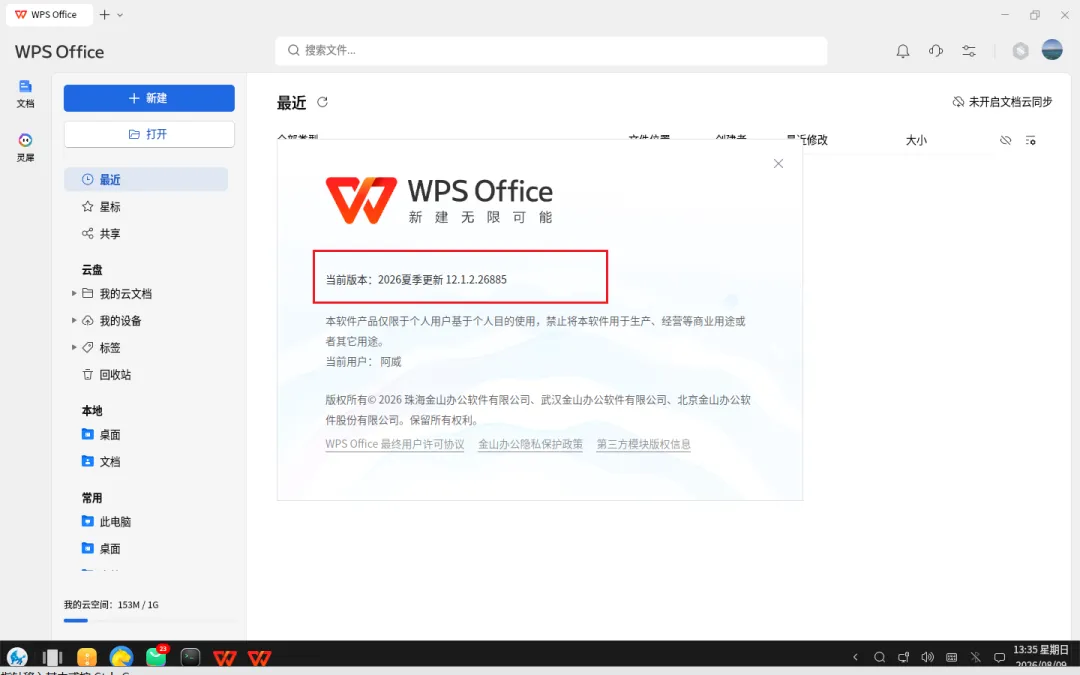Expand the 我的云文档 tree node

74,293
